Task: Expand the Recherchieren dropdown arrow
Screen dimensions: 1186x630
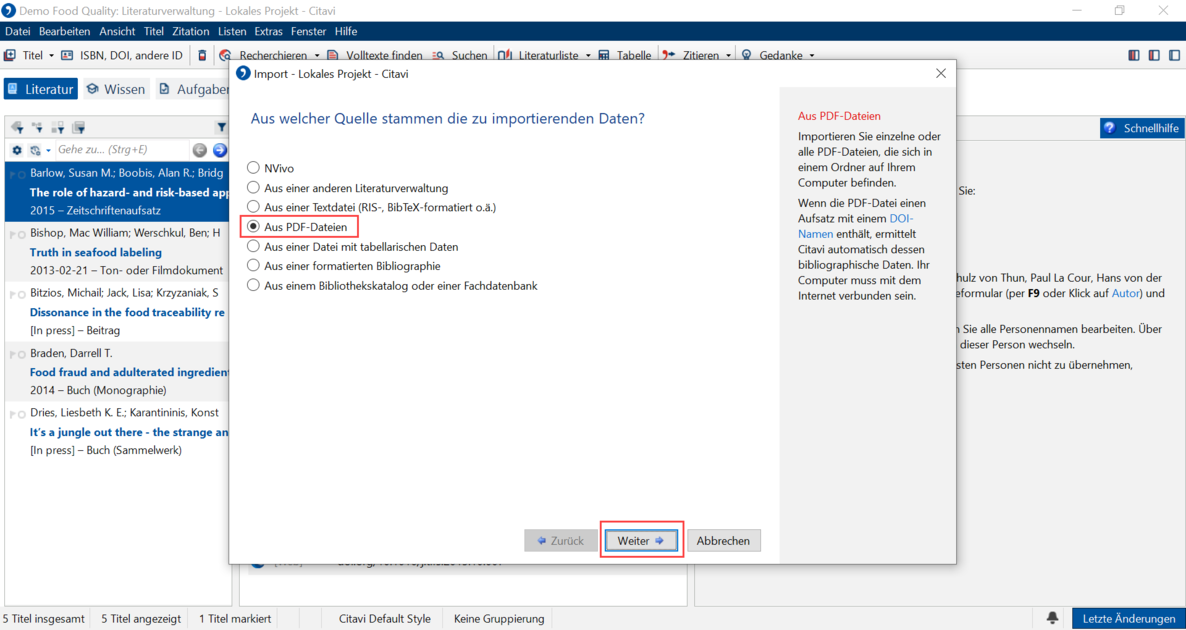Action: [317, 55]
